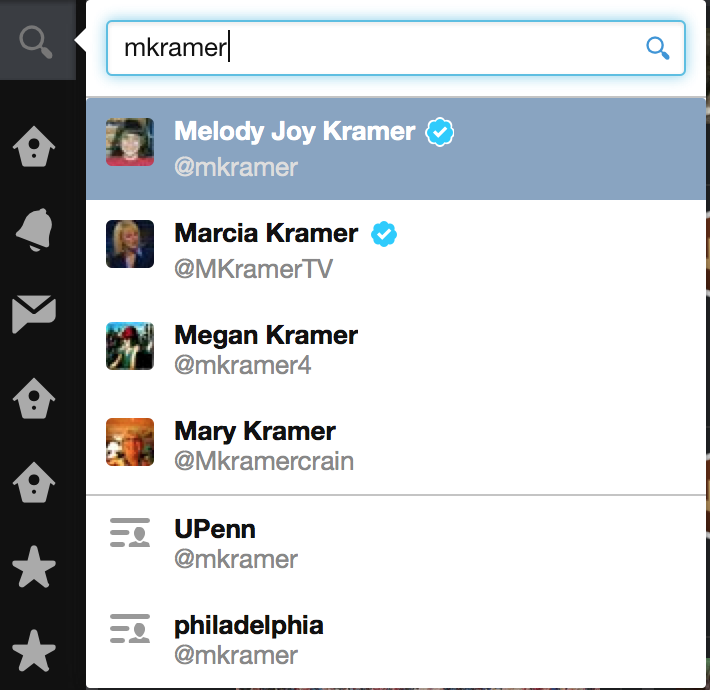Click the blue search button in field
Viewport: 710px width, 690px height.
click(657, 48)
